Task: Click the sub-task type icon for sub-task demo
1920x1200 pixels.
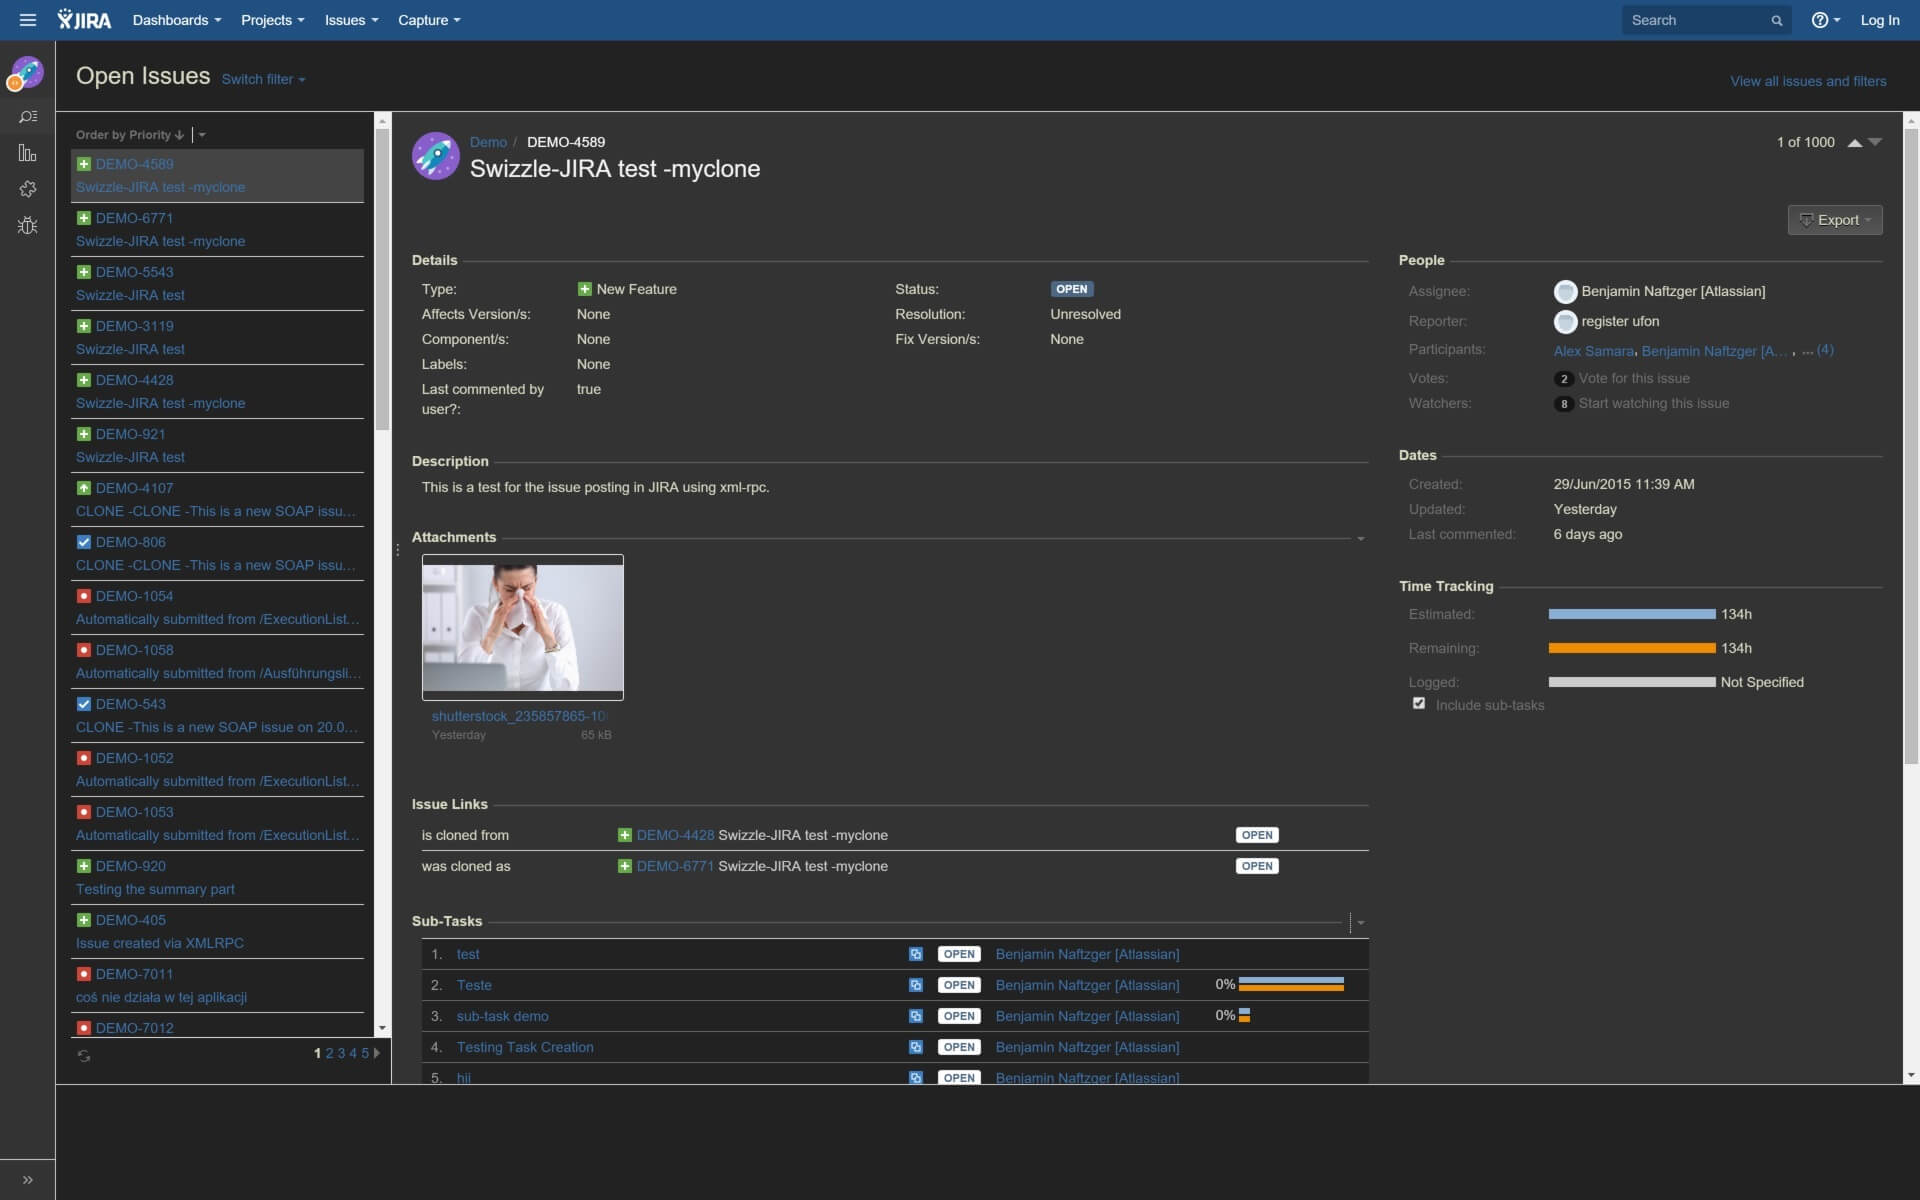Action: (x=916, y=1016)
